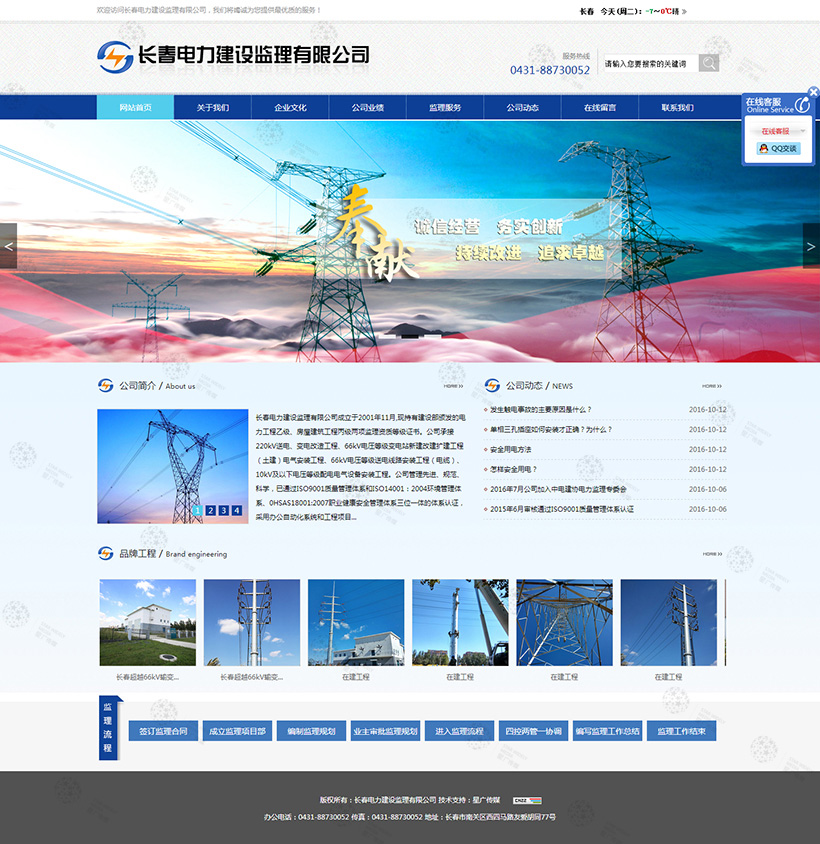The width and height of the screenshot is (820, 844).
Task: Switch to slide 4 in company intro image
Action: click(x=237, y=510)
